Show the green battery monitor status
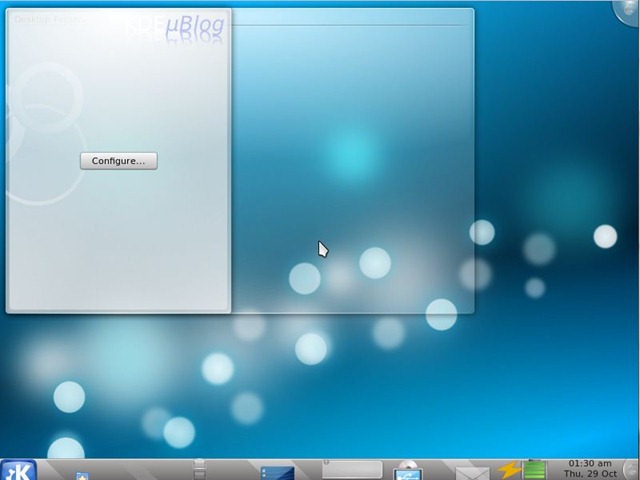This screenshot has height=480, width=640. [535, 470]
